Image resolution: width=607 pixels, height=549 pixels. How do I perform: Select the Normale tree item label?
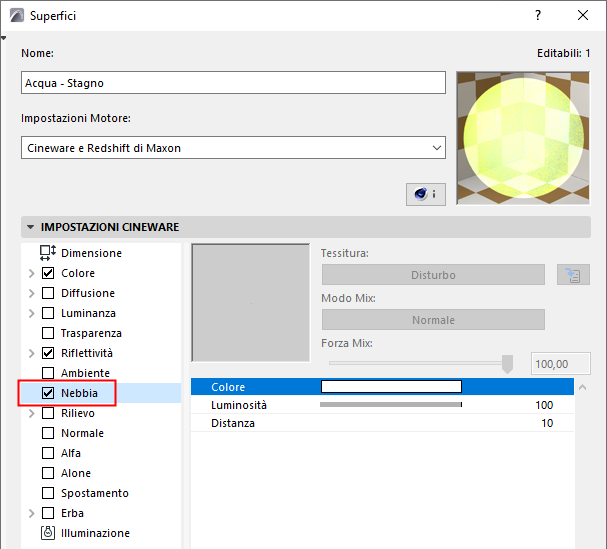[x=82, y=433]
